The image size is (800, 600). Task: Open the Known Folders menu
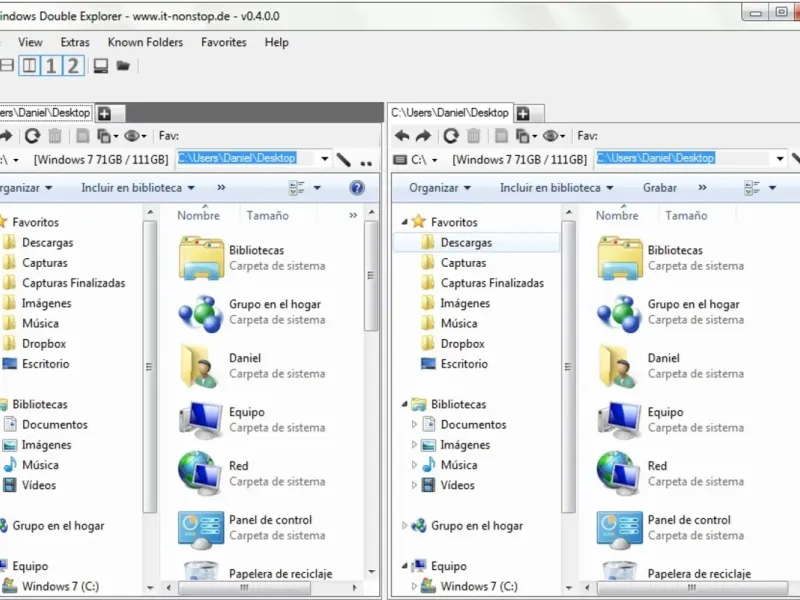click(x=145, y=42)
